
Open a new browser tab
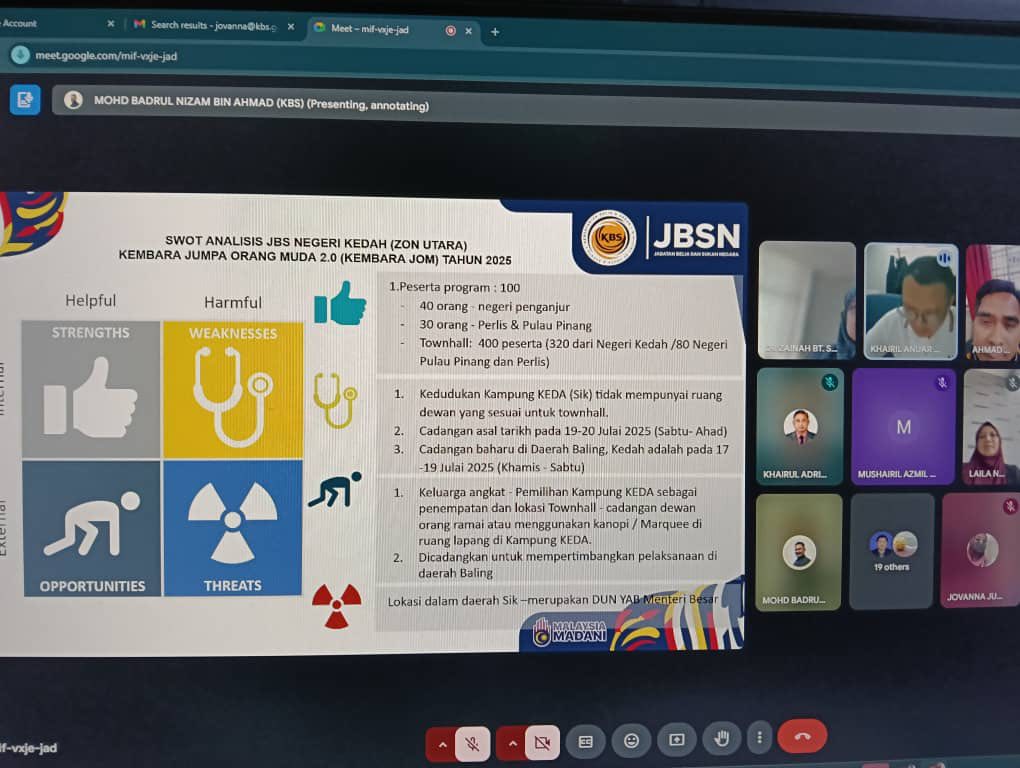coord(494,31)
